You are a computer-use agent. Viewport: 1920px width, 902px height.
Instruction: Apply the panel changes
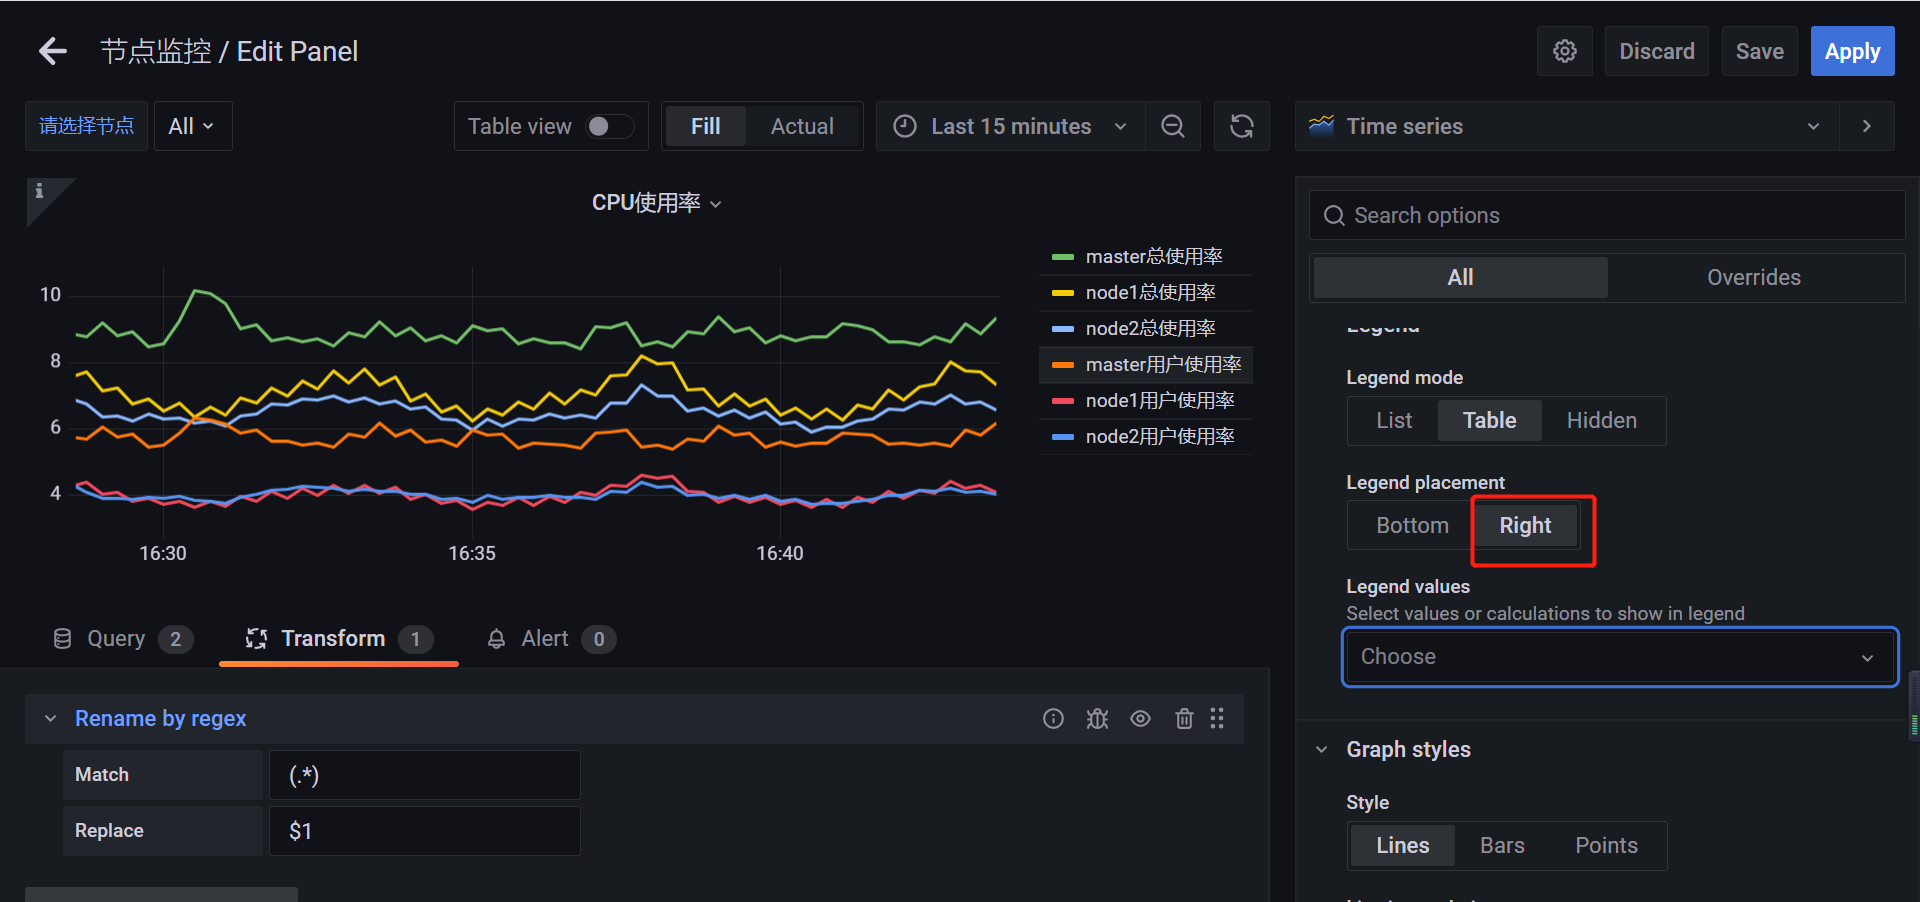coord(1852,51)
